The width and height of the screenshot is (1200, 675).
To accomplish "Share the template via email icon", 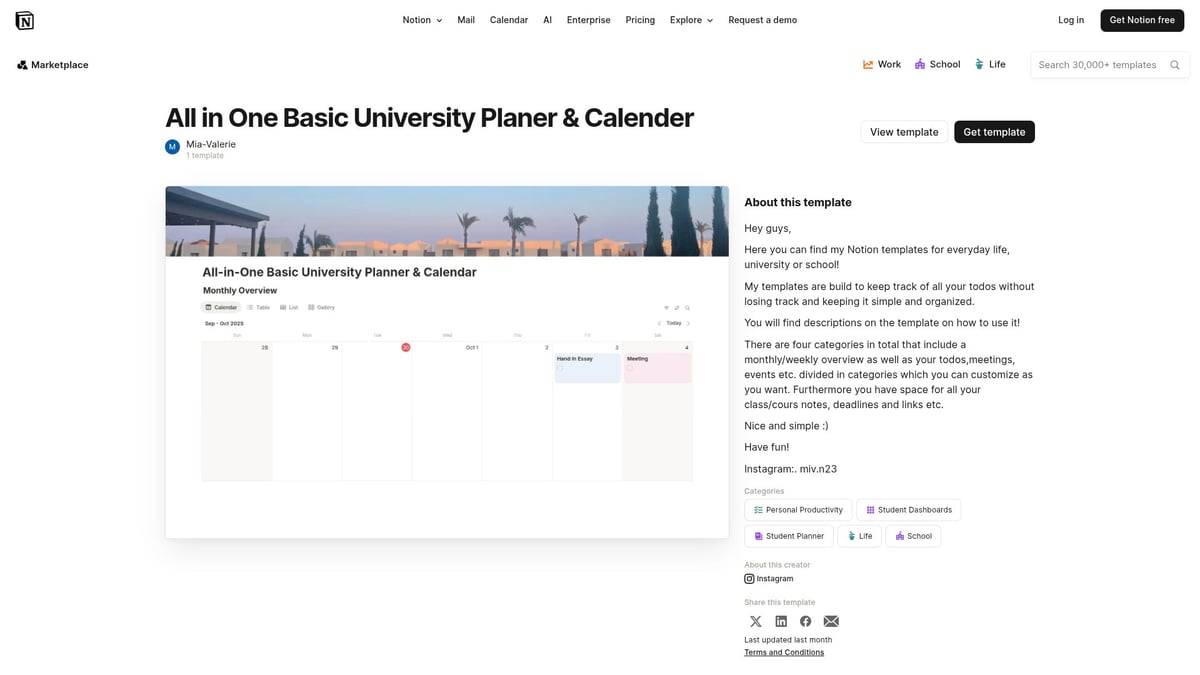I will click(831, 620).
